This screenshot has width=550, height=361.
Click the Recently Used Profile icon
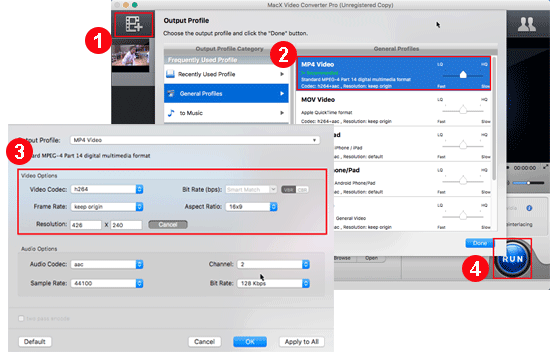[170, 74]
